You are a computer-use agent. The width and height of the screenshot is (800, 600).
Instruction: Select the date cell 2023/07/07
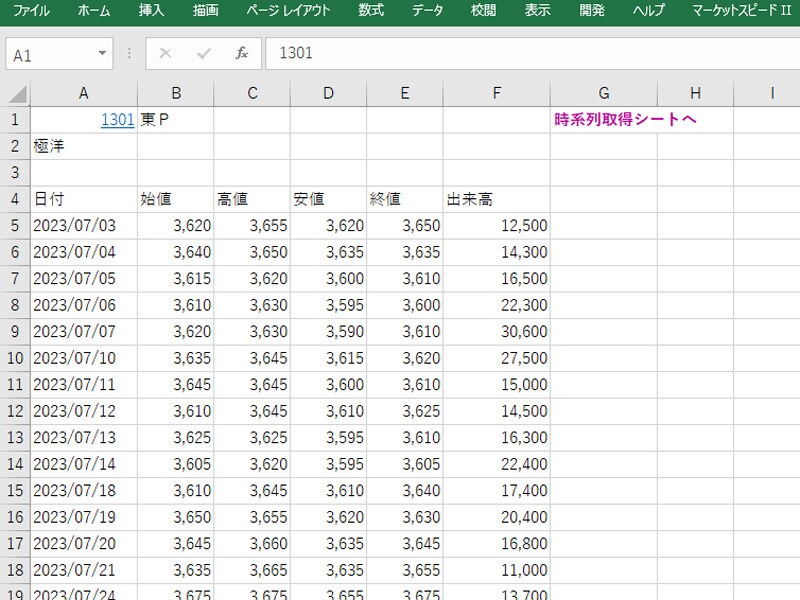(x=84, y=332)
